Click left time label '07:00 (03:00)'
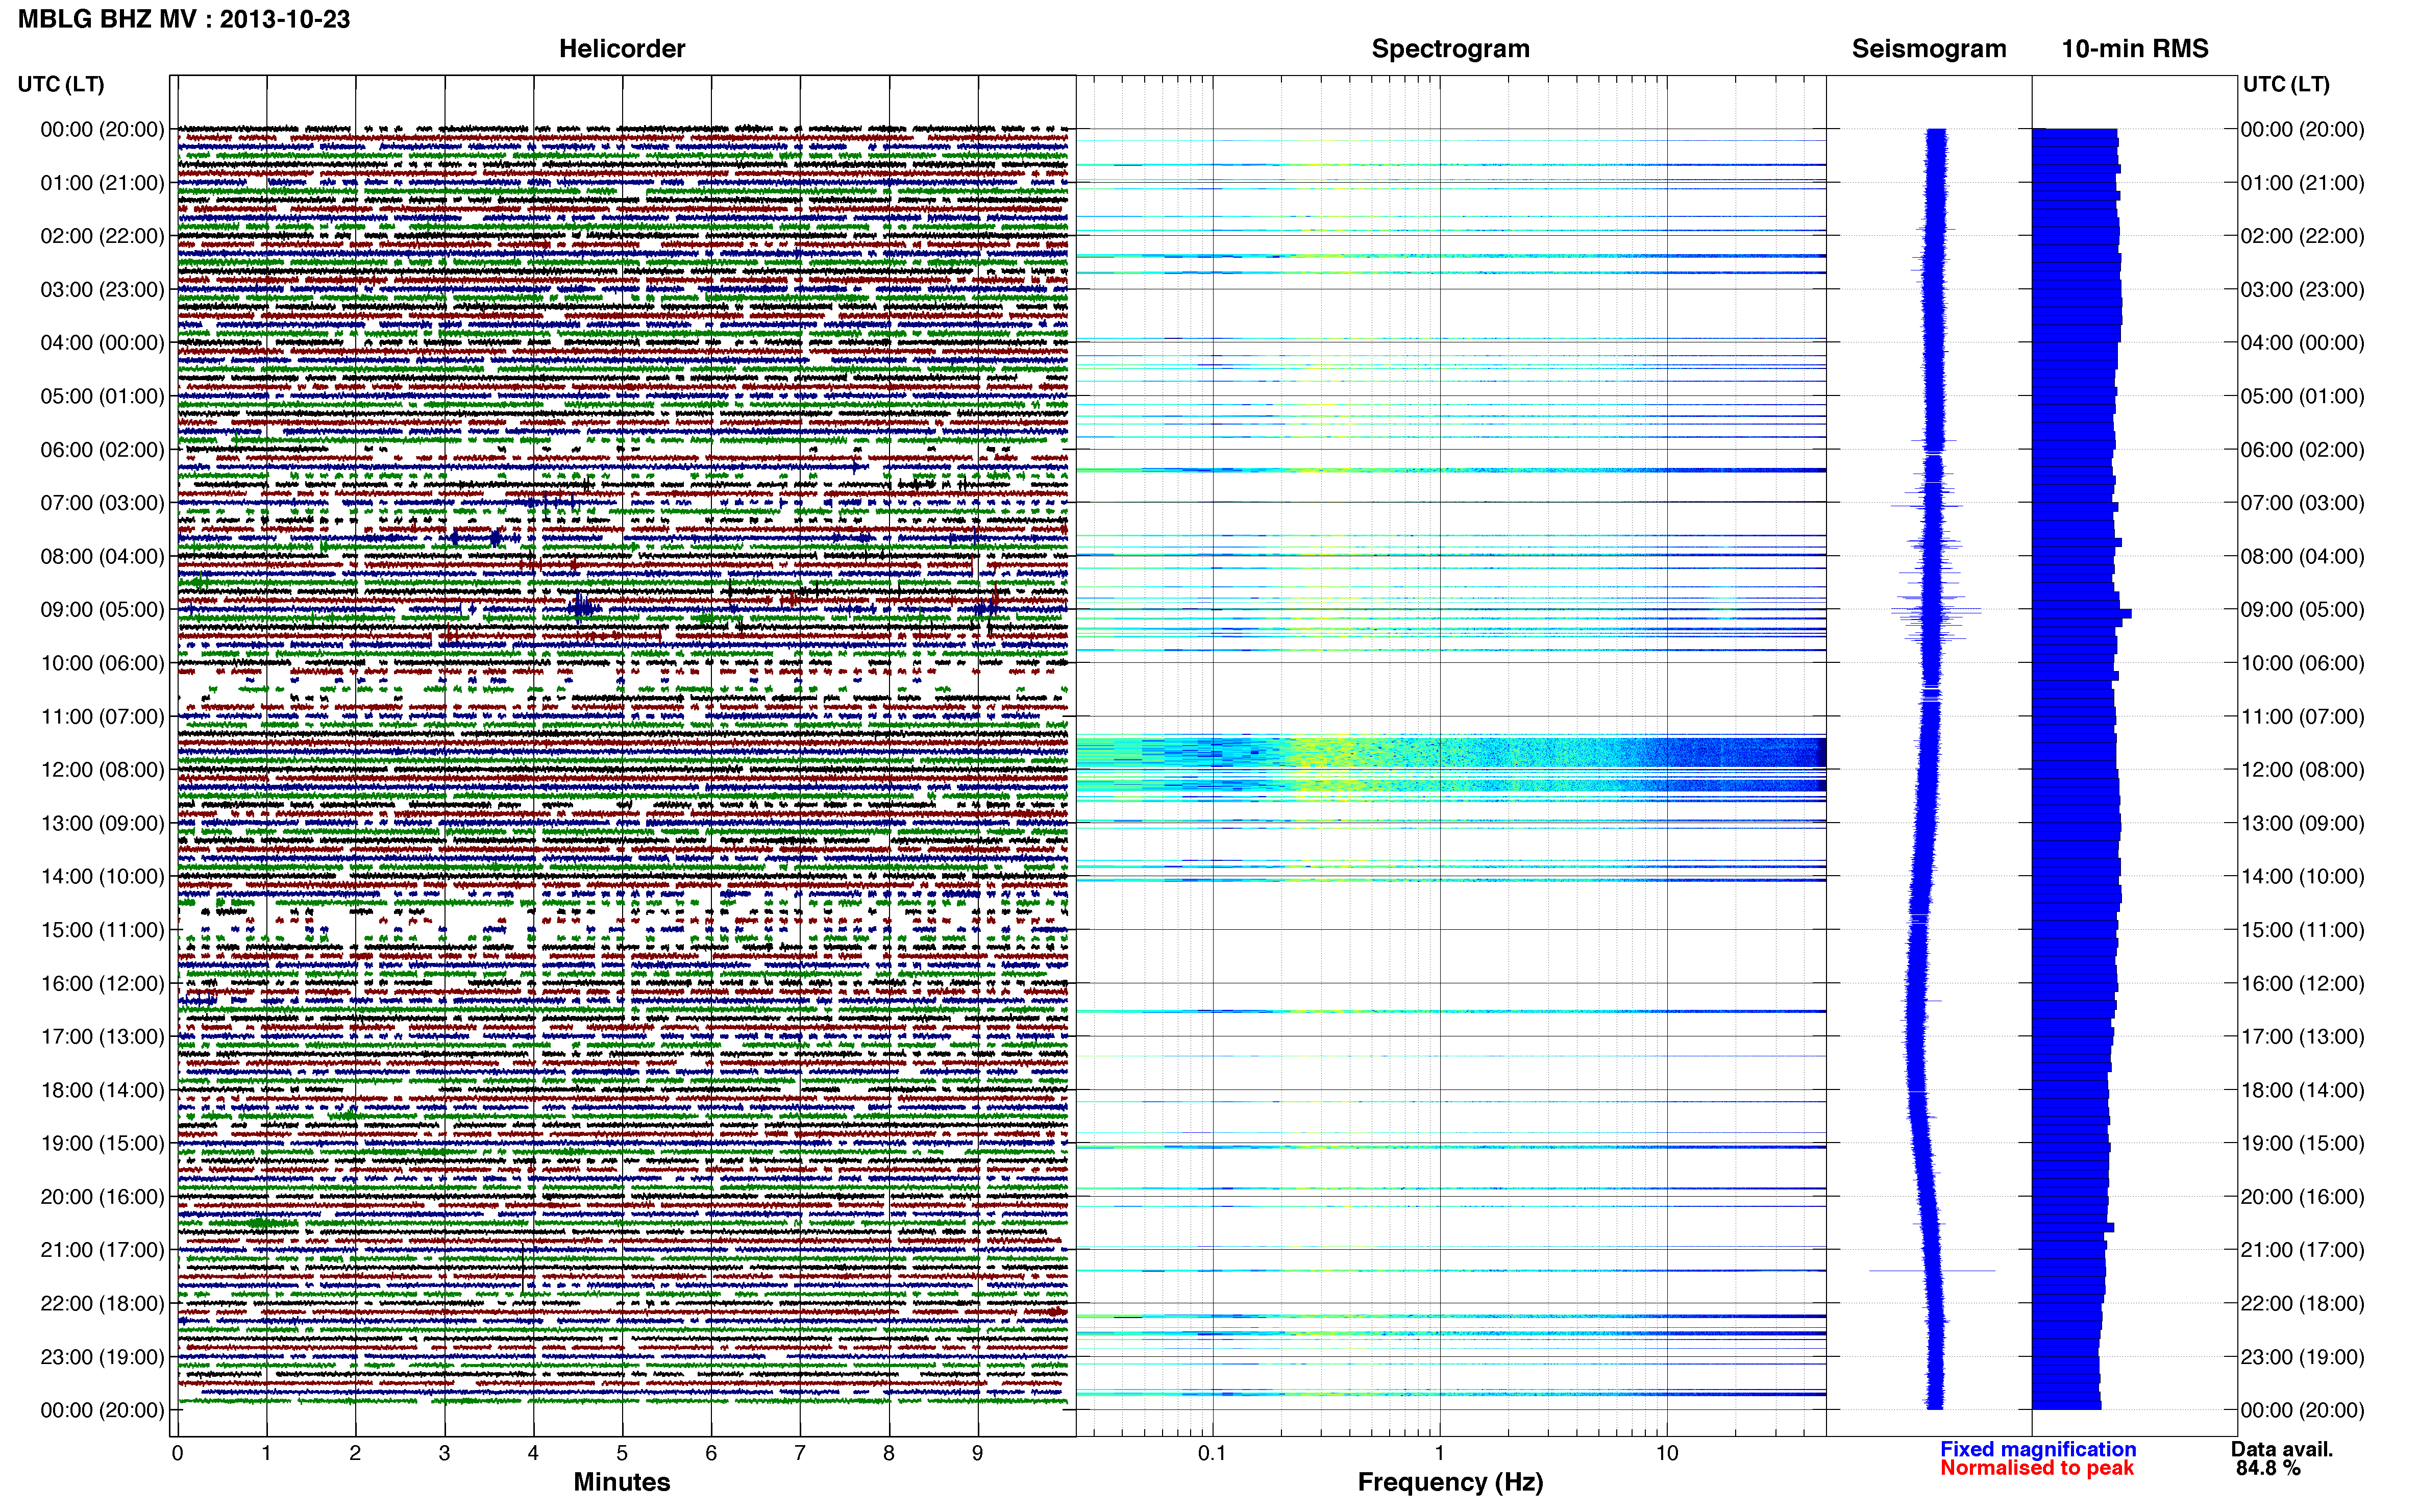This screenshot has height=1512, width=2419. pyautogui.click(x=102, y=503)
